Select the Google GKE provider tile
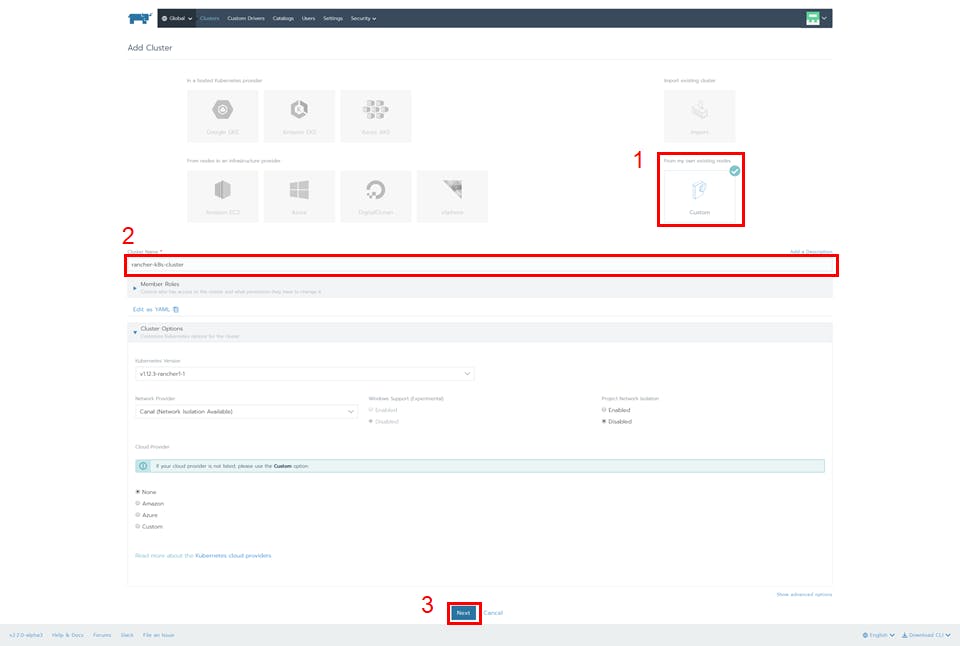This screenshot has width=960, height=646. point(222,116)
